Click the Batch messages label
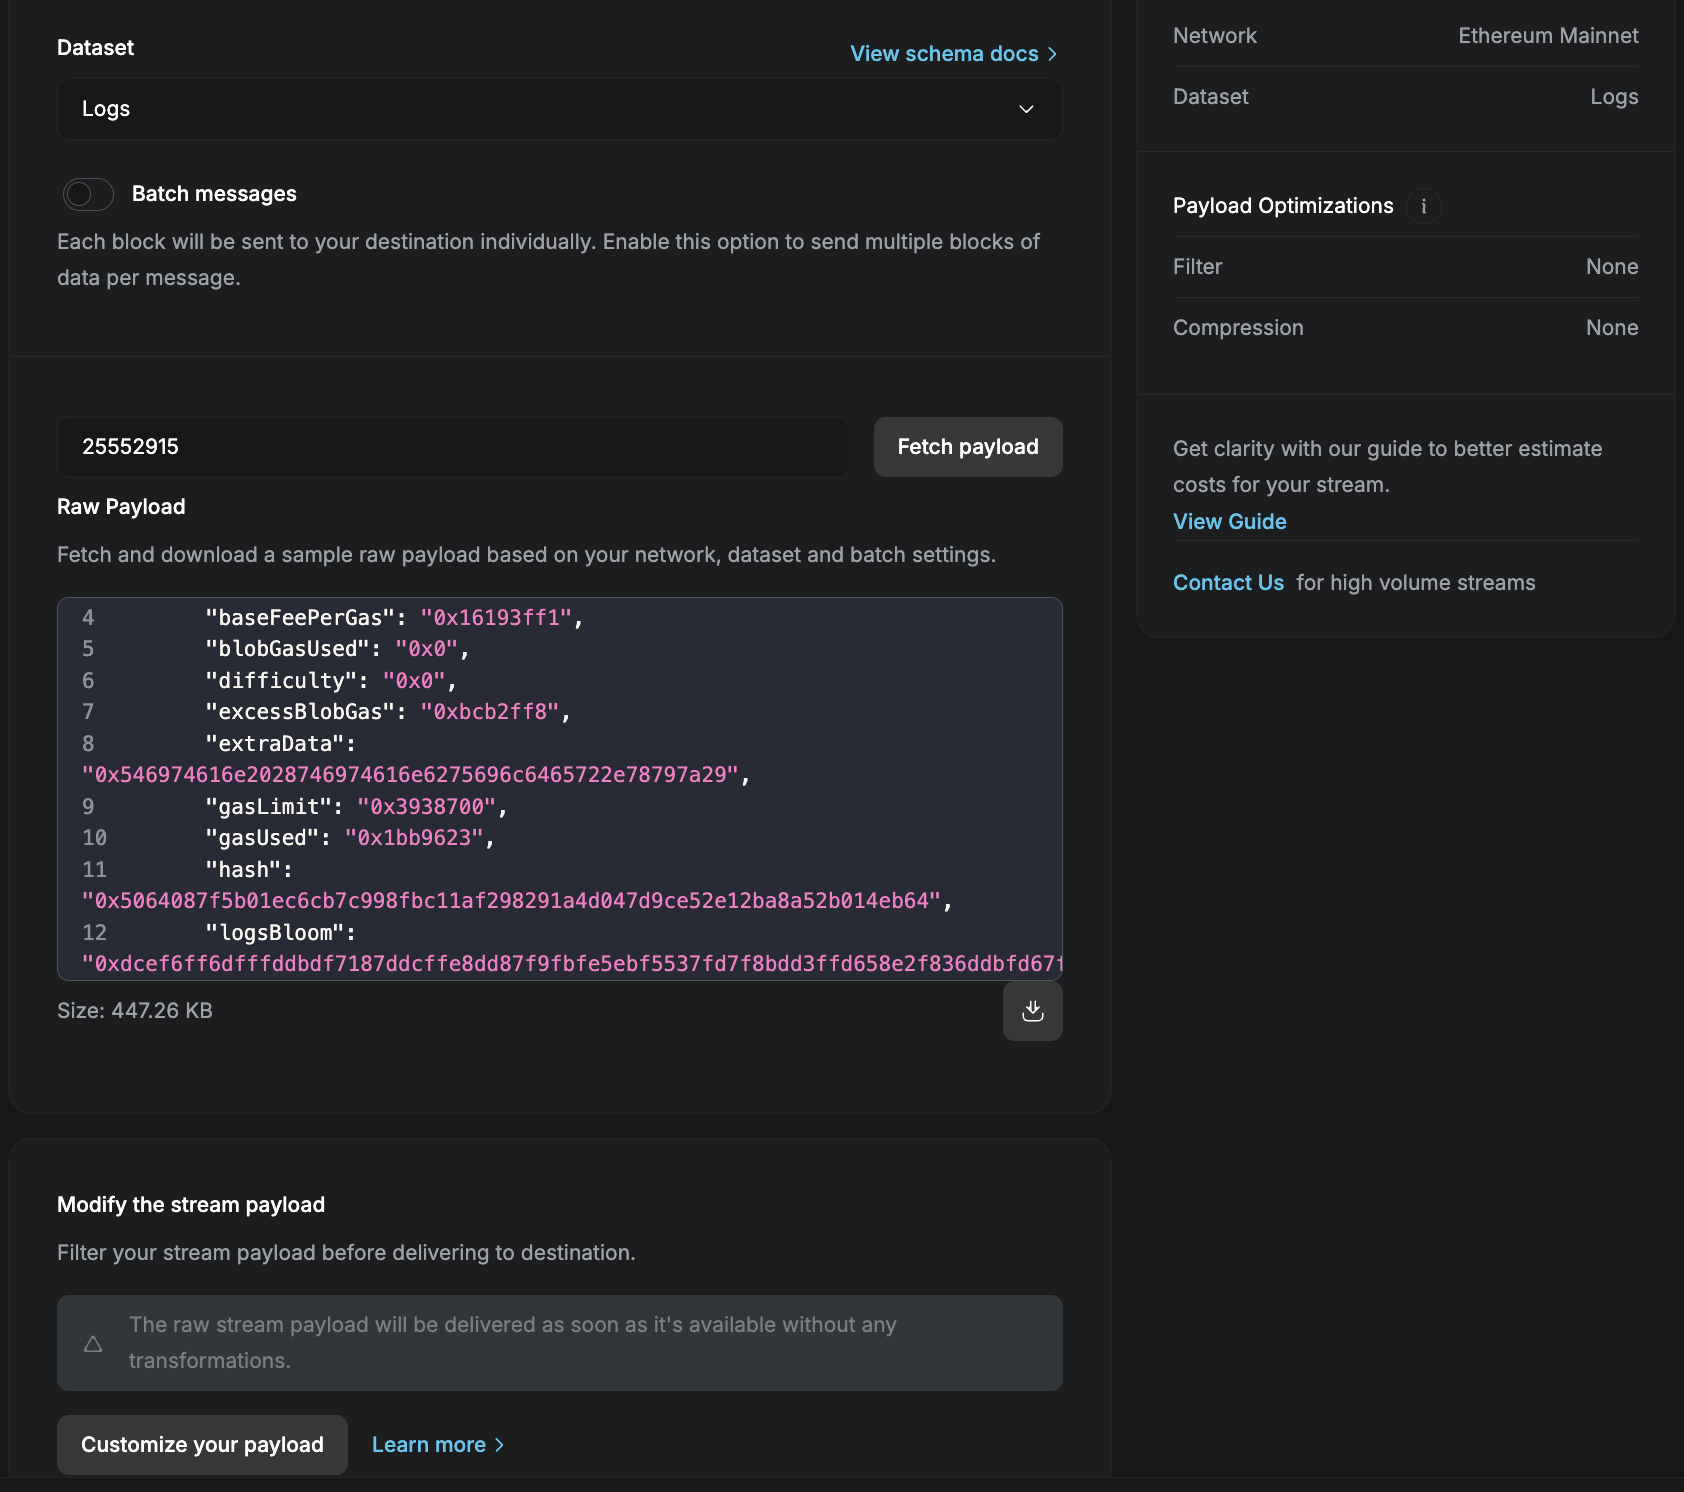Viewport: 1684px width, 1492px height. coord(214,194)
